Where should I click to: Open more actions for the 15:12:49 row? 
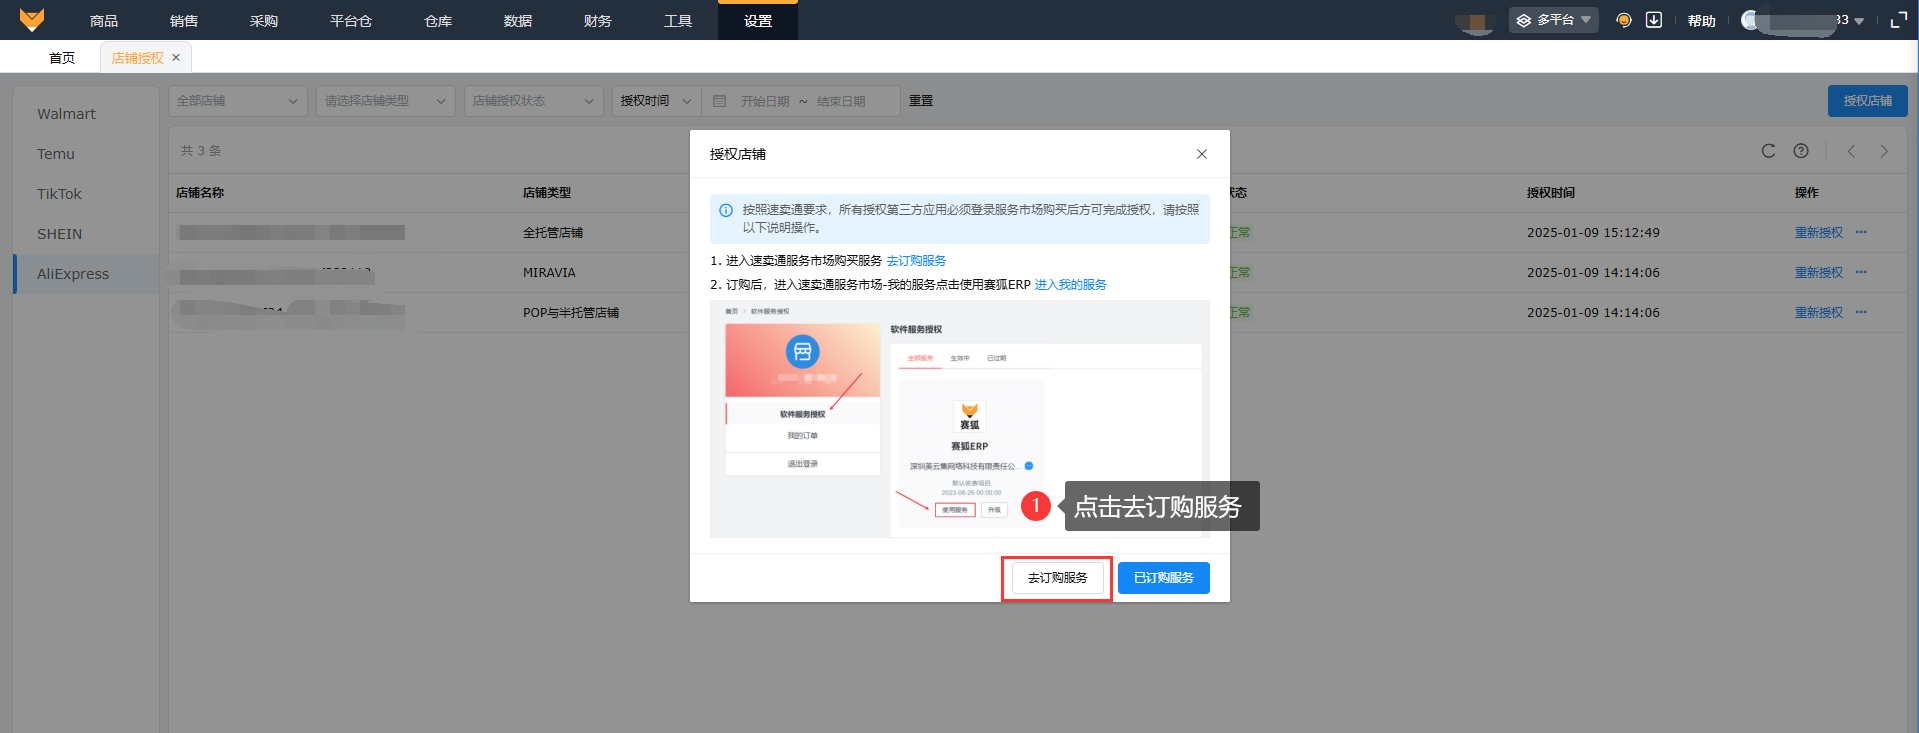[x=1861, y=232]
